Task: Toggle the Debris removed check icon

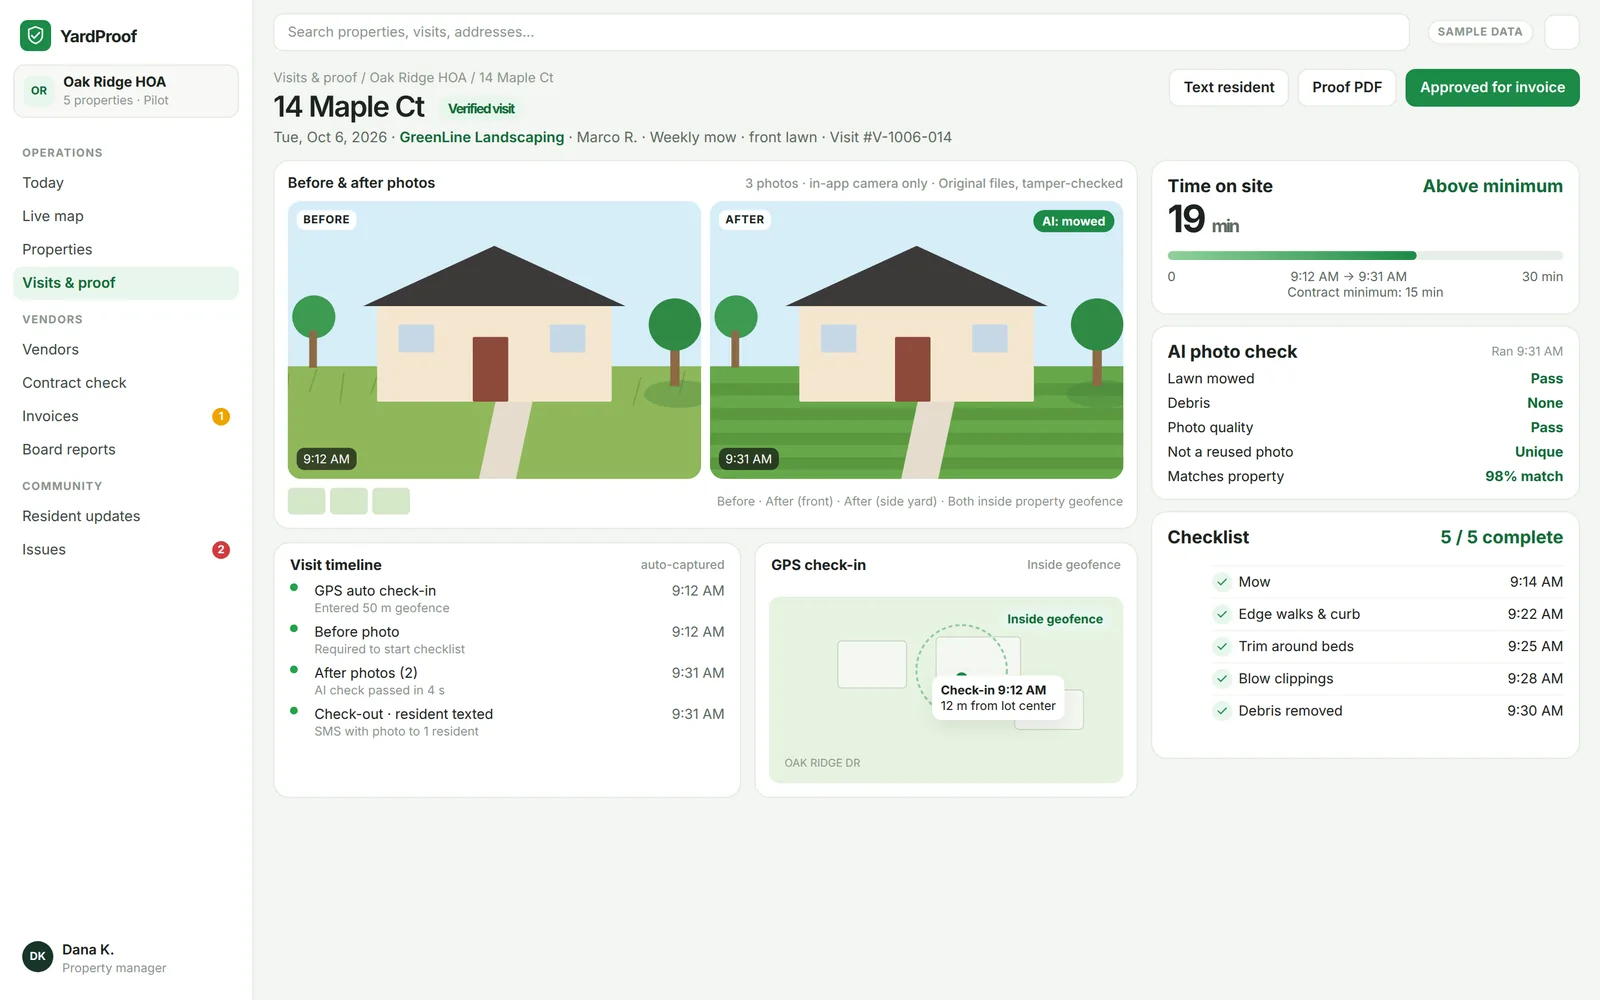Action: 1222,711
